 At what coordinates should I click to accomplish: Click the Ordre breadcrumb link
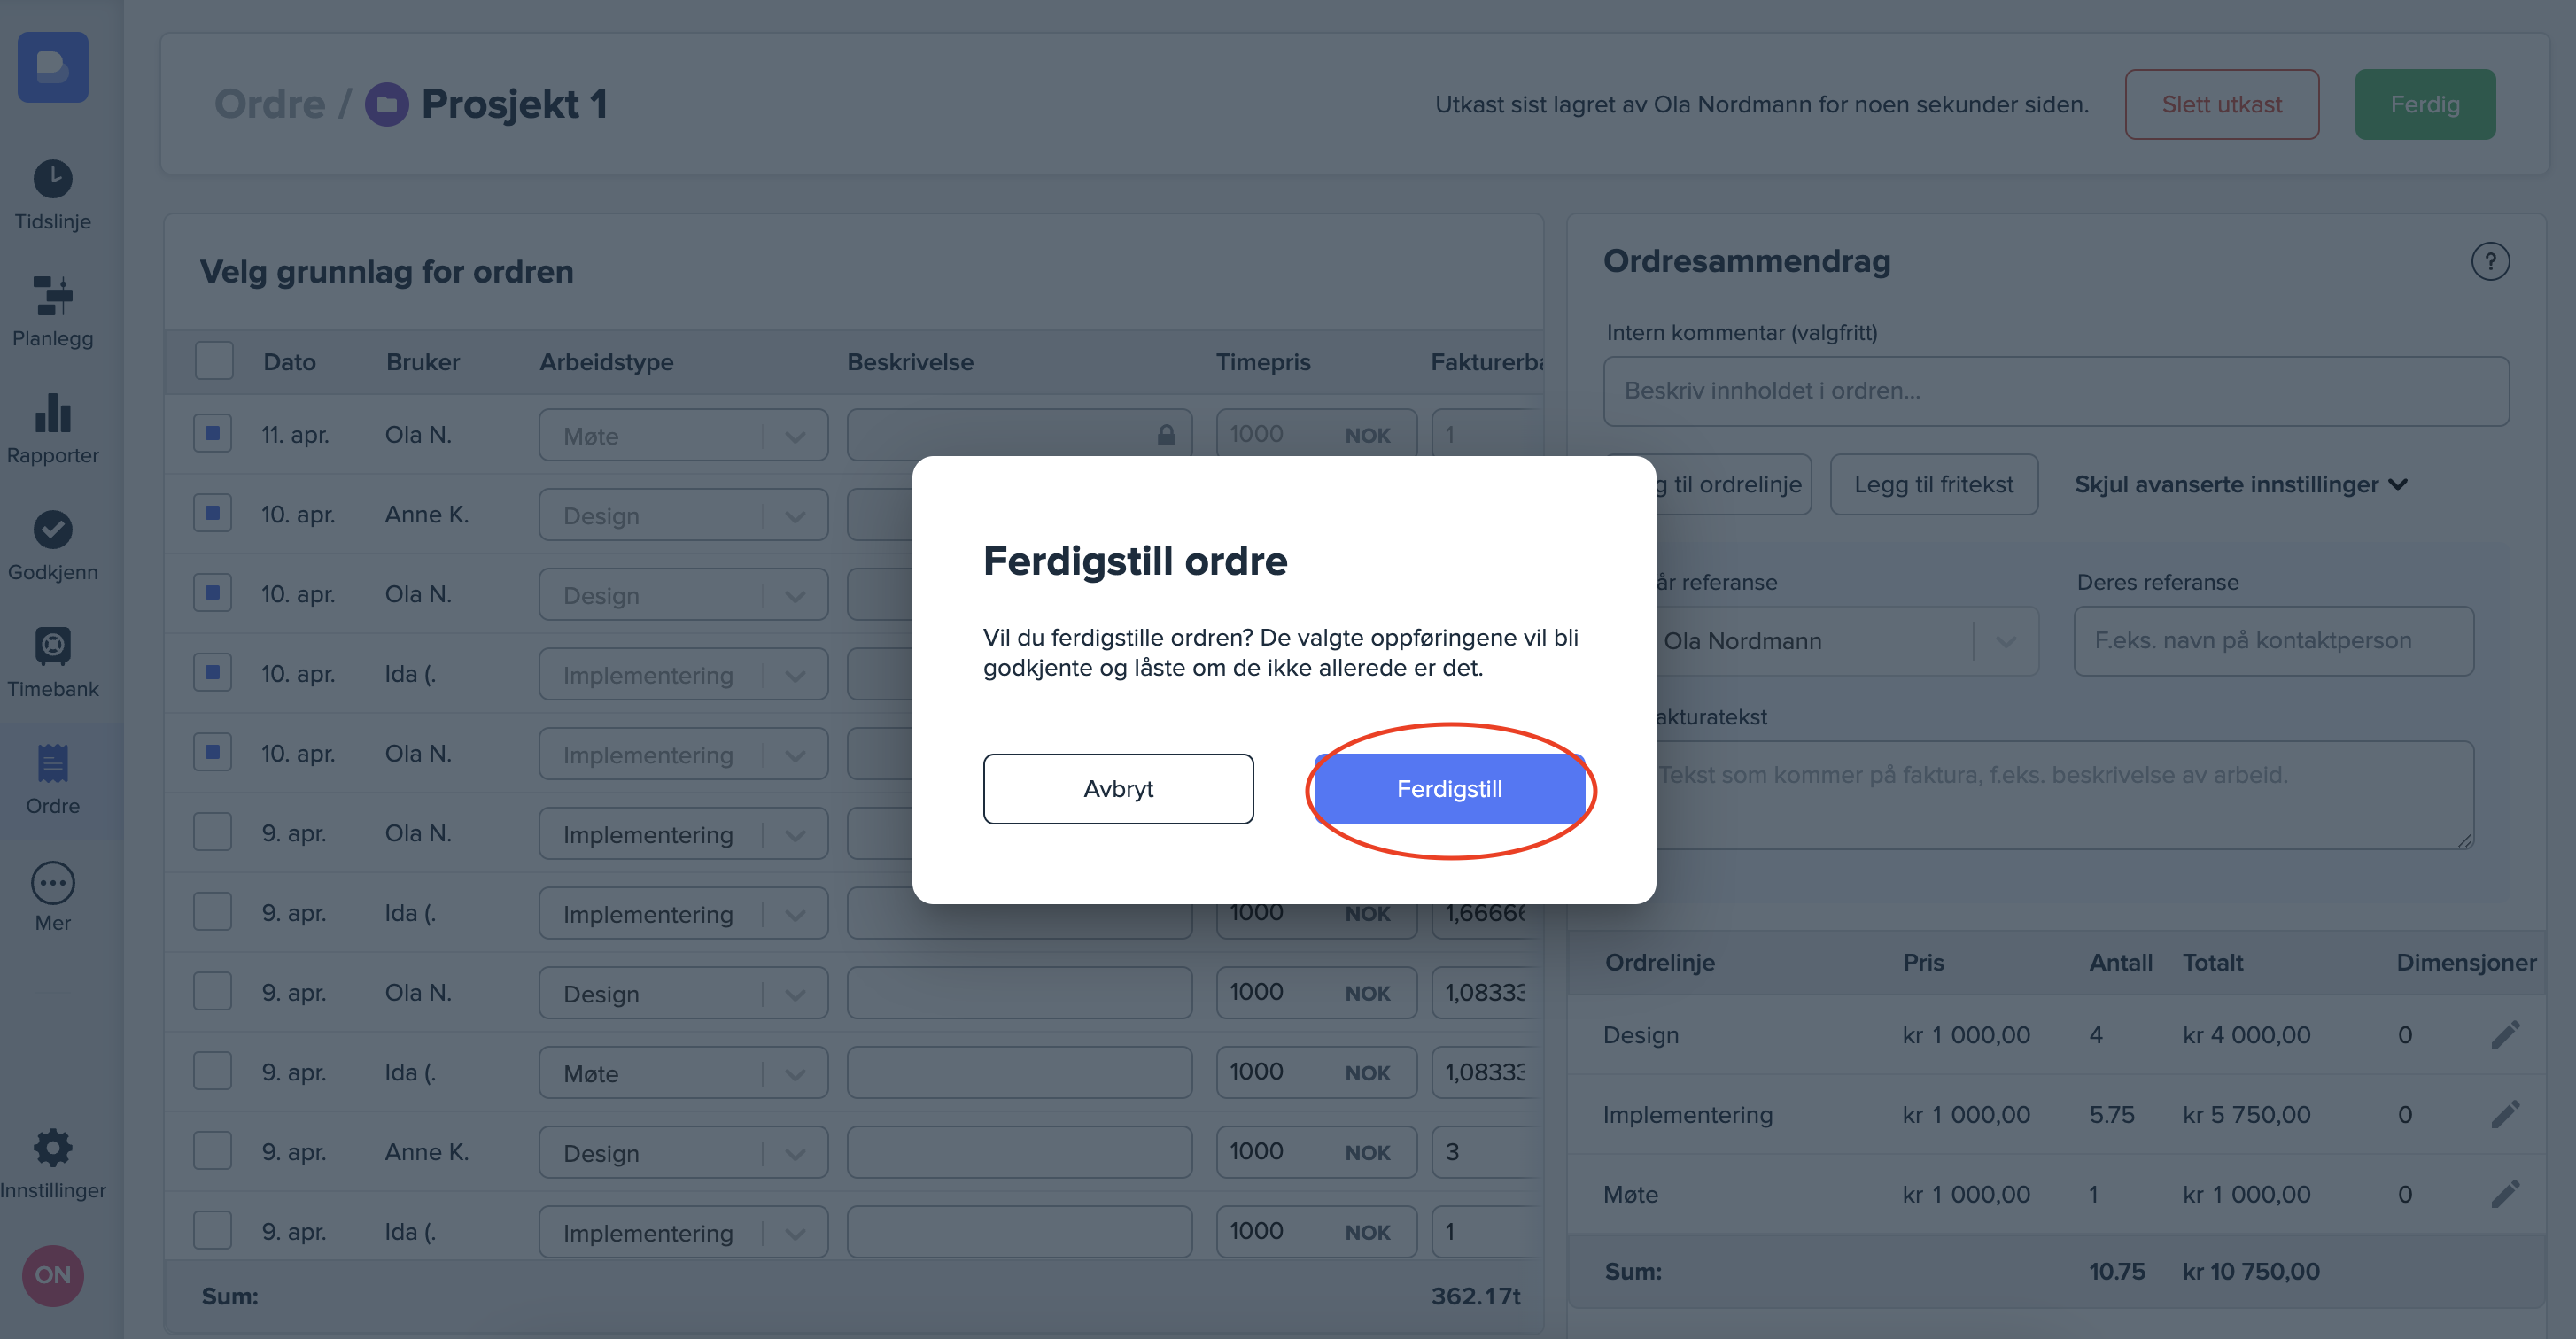(270, 104)
